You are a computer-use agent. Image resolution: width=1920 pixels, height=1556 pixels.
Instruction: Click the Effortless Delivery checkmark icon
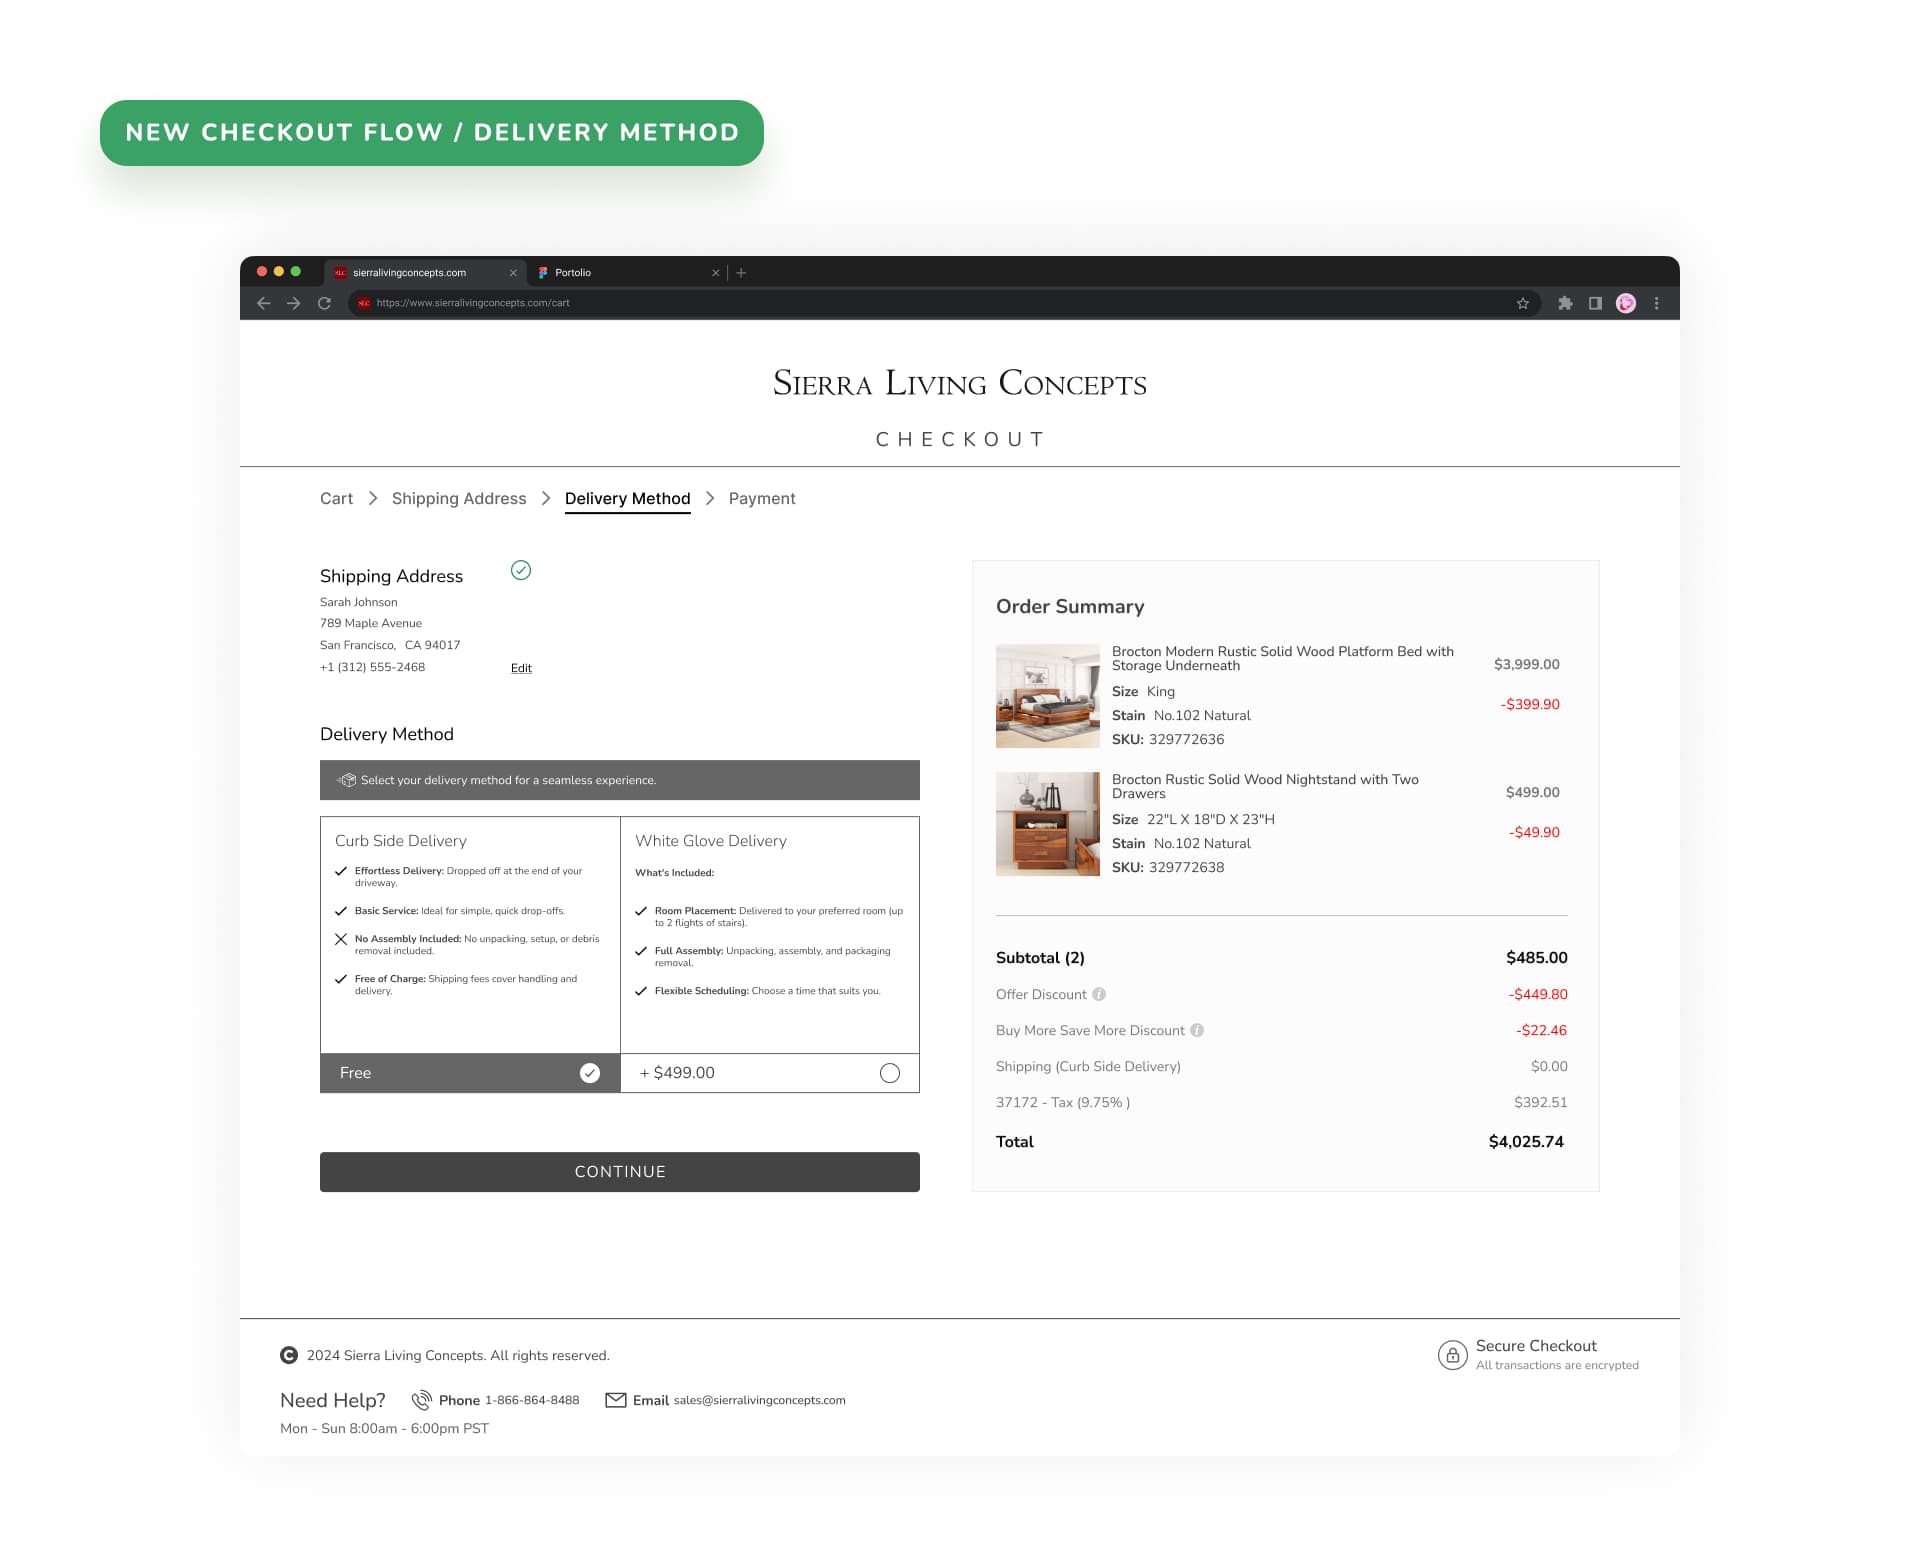click(341, 871)
